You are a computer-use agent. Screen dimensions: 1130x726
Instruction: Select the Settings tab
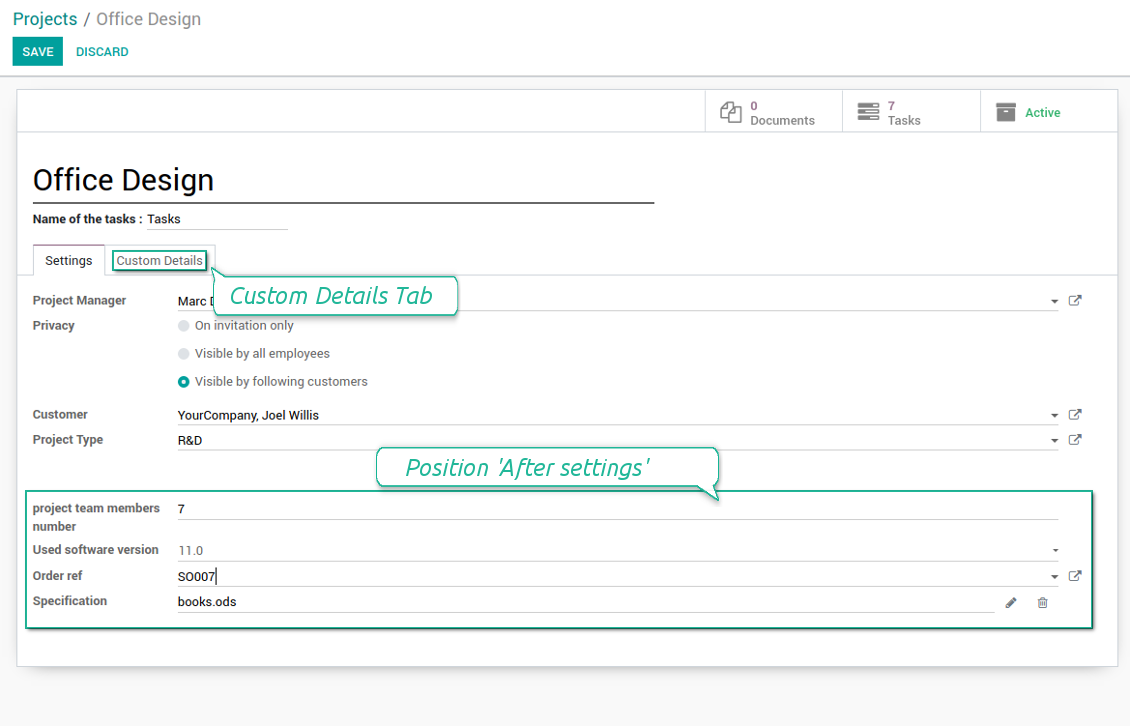(x=69, y=261)
